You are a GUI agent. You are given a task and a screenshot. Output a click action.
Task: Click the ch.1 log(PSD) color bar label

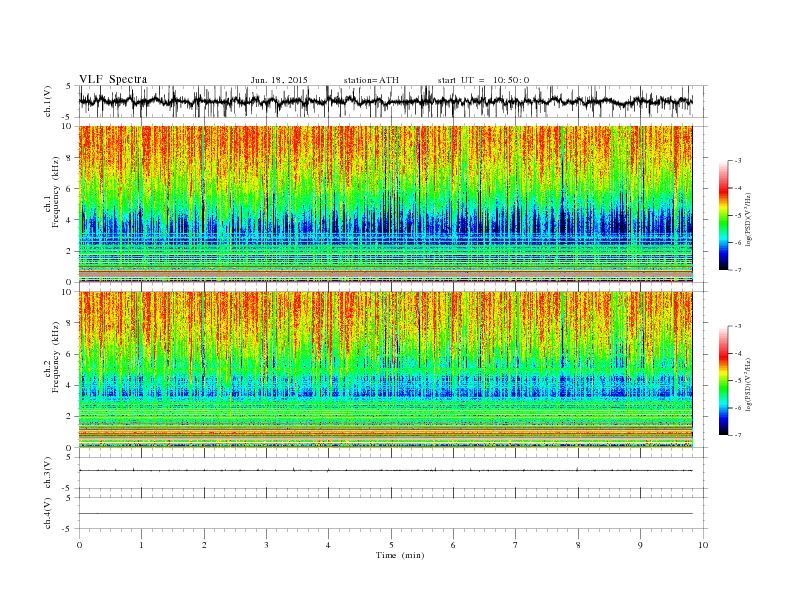(749, 220)
